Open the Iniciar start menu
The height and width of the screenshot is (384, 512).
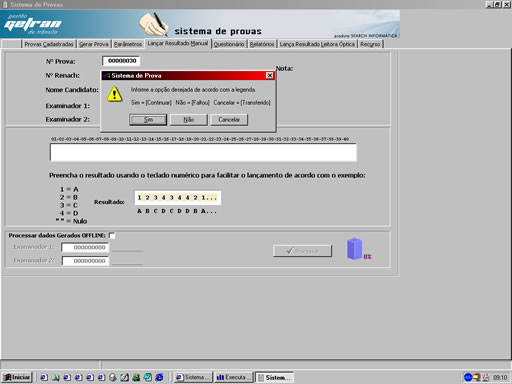[17, 377]
